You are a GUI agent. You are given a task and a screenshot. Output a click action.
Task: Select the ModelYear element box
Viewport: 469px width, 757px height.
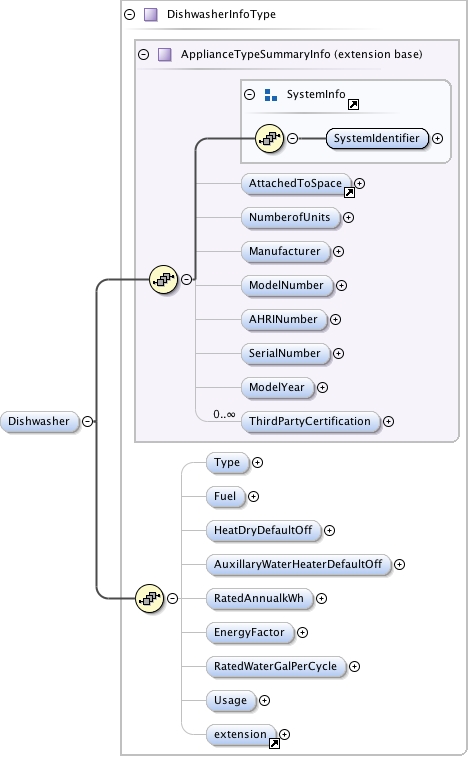coord(277,388)
